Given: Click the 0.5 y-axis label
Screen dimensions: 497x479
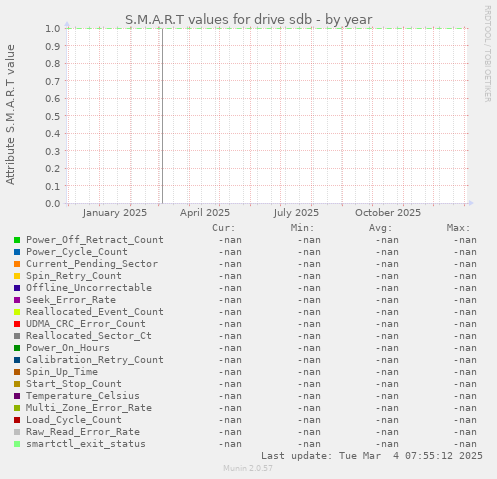Looking at the screenshot, I should (x=53, y=116).
